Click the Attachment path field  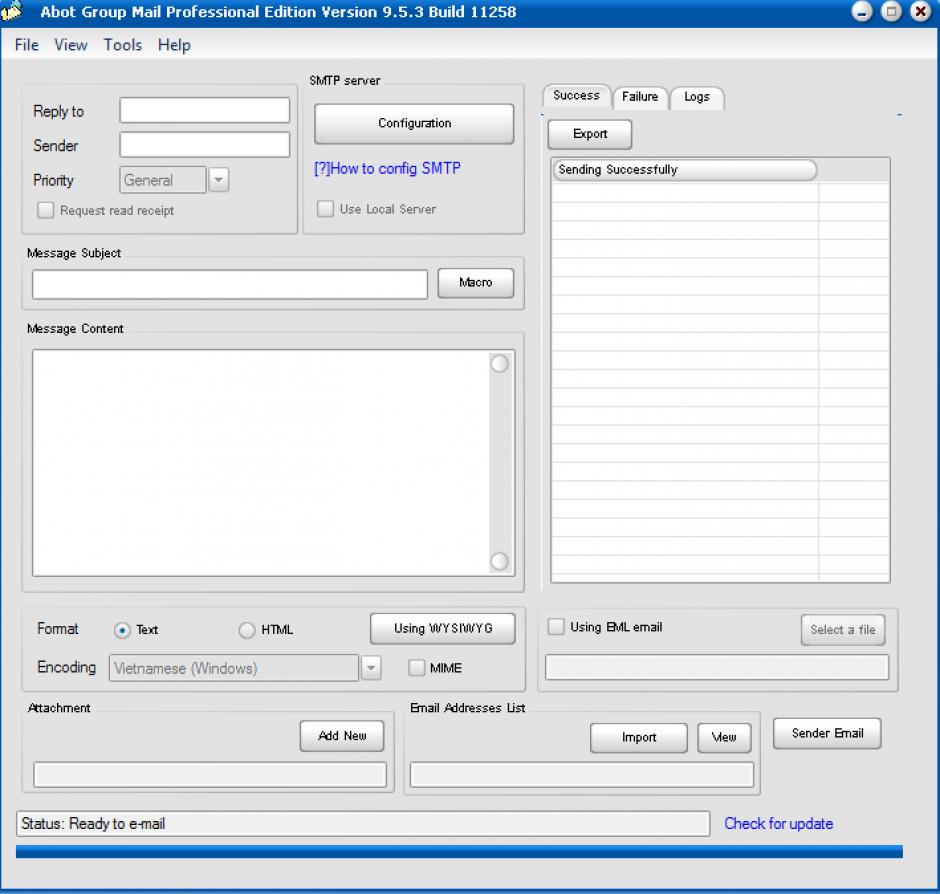[210, 775]
